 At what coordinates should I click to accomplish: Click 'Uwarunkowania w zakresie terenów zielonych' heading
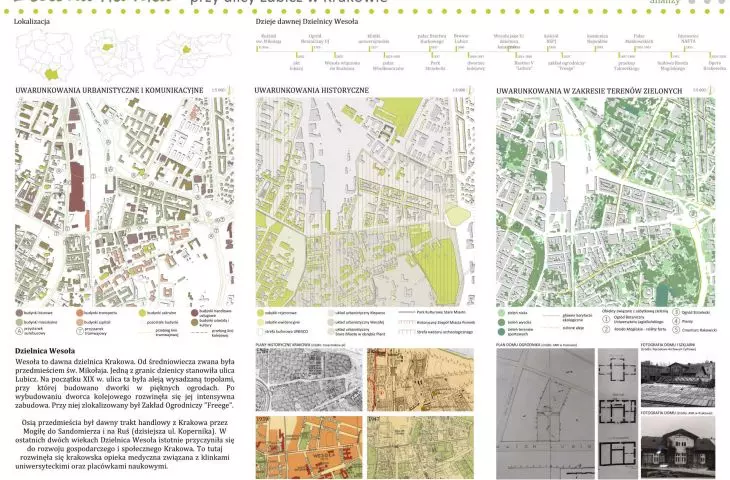click(589, 91)
